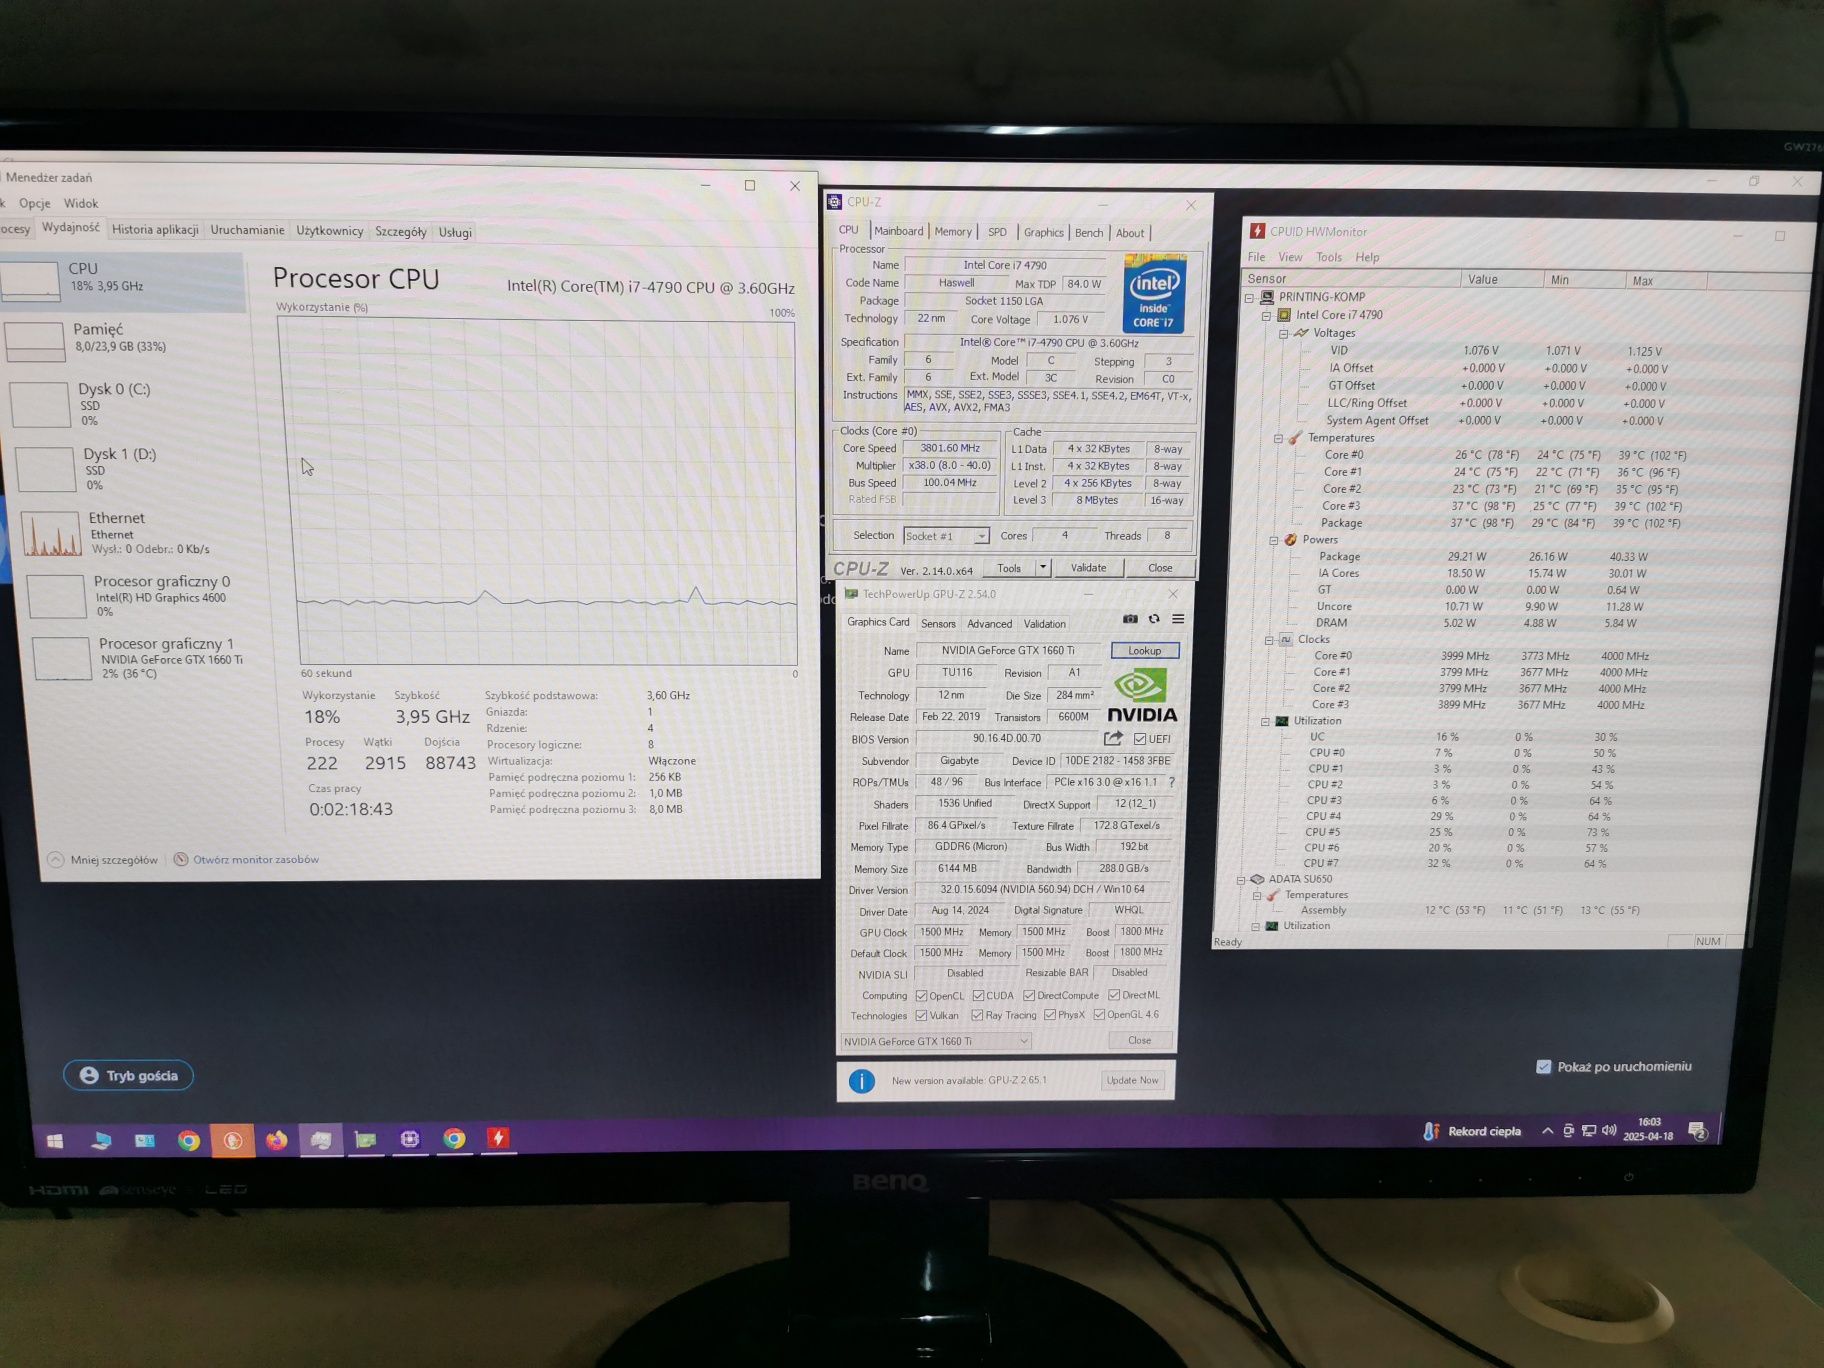Click the Intel Core i7 logo in CPU-Z

(x=1154, y=292)
